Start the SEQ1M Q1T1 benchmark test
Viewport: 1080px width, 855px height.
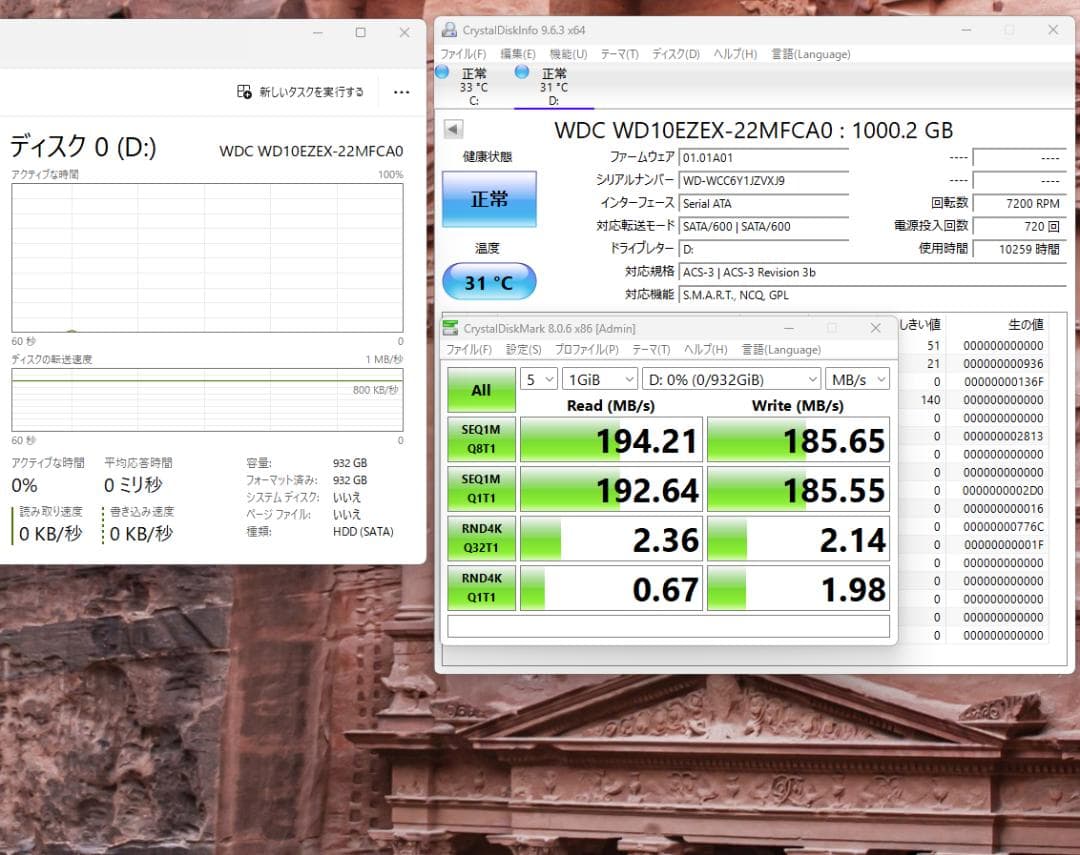[481, 488]
